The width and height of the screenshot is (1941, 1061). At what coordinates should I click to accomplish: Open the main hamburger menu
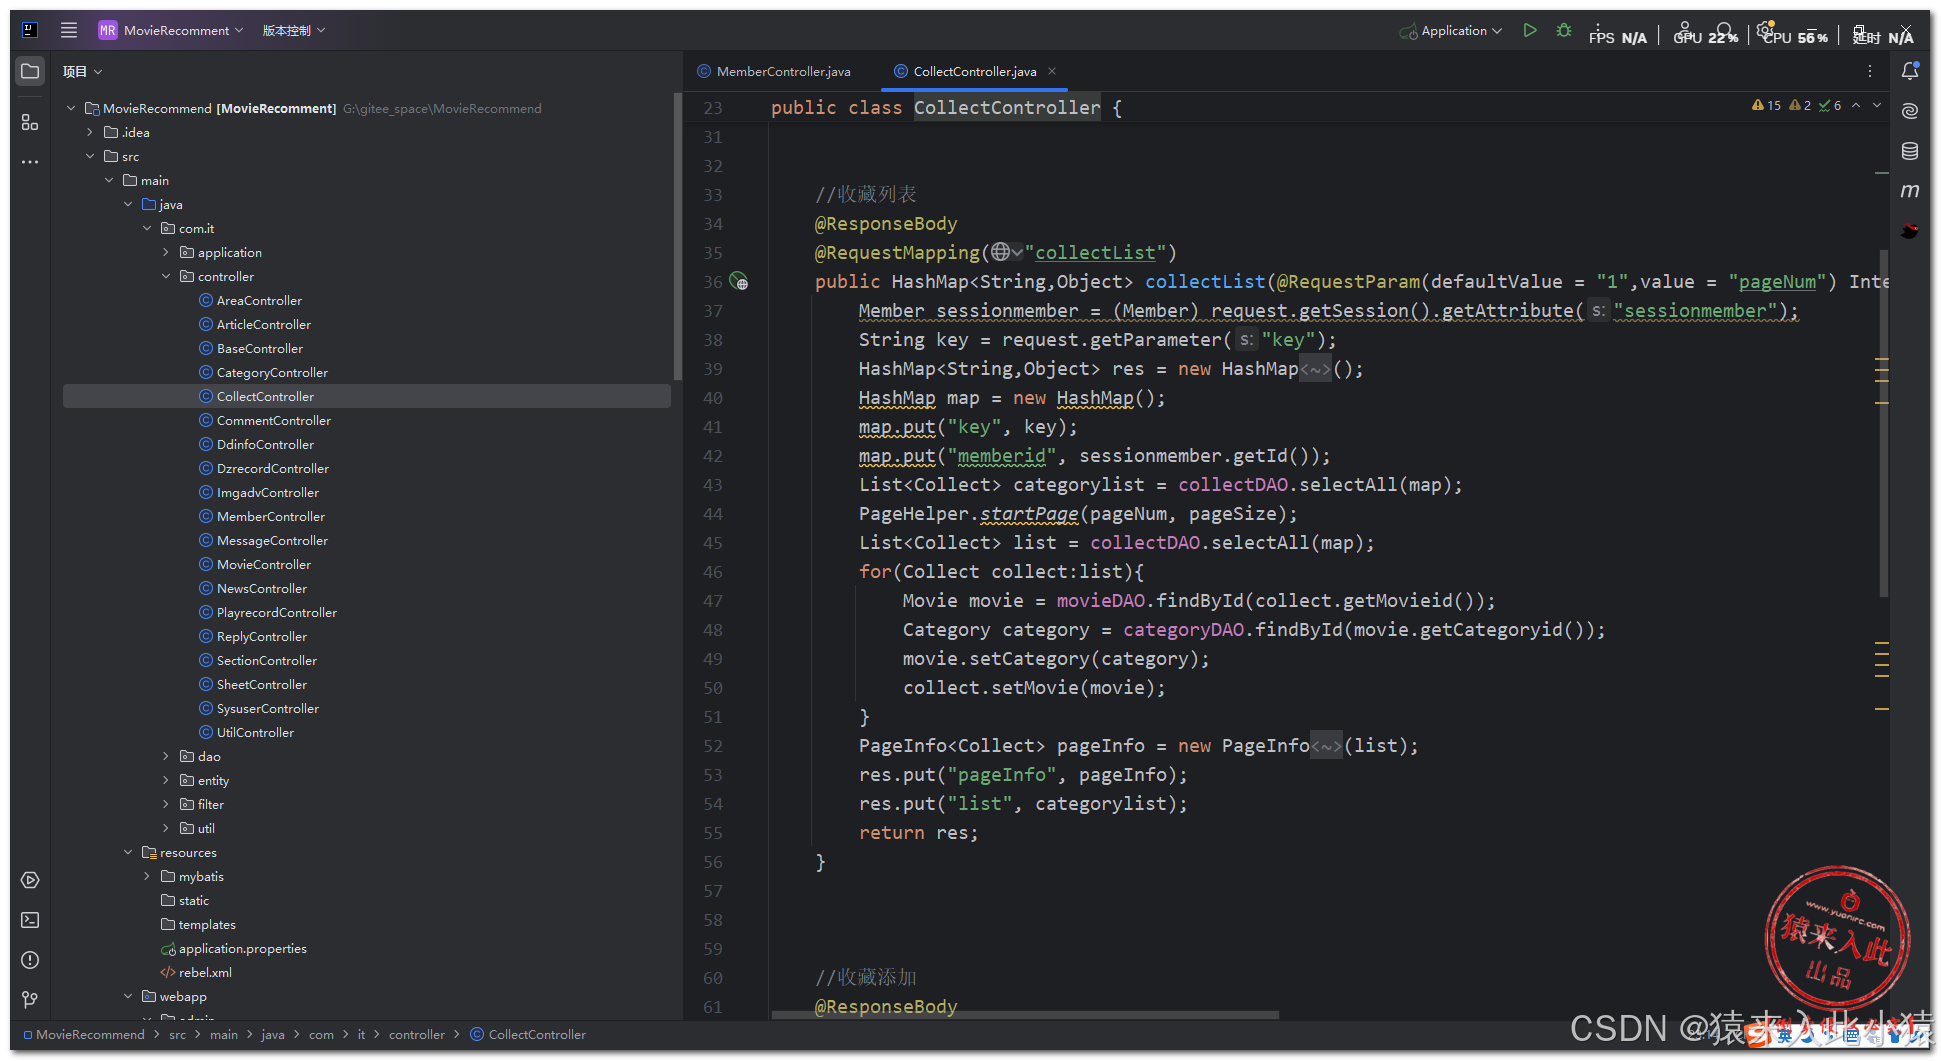(x=69, y=30)
